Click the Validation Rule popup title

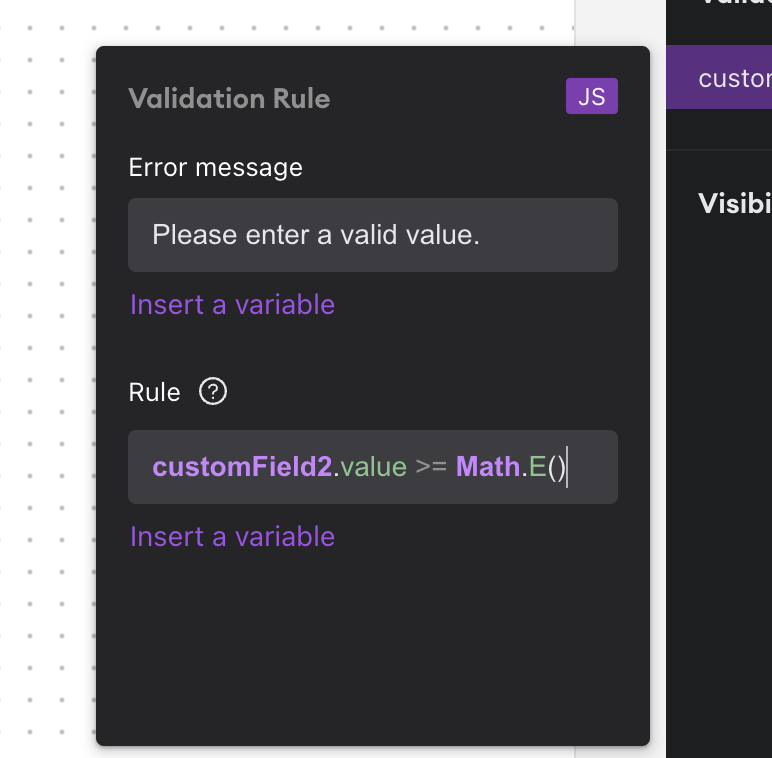click(229, 98)
